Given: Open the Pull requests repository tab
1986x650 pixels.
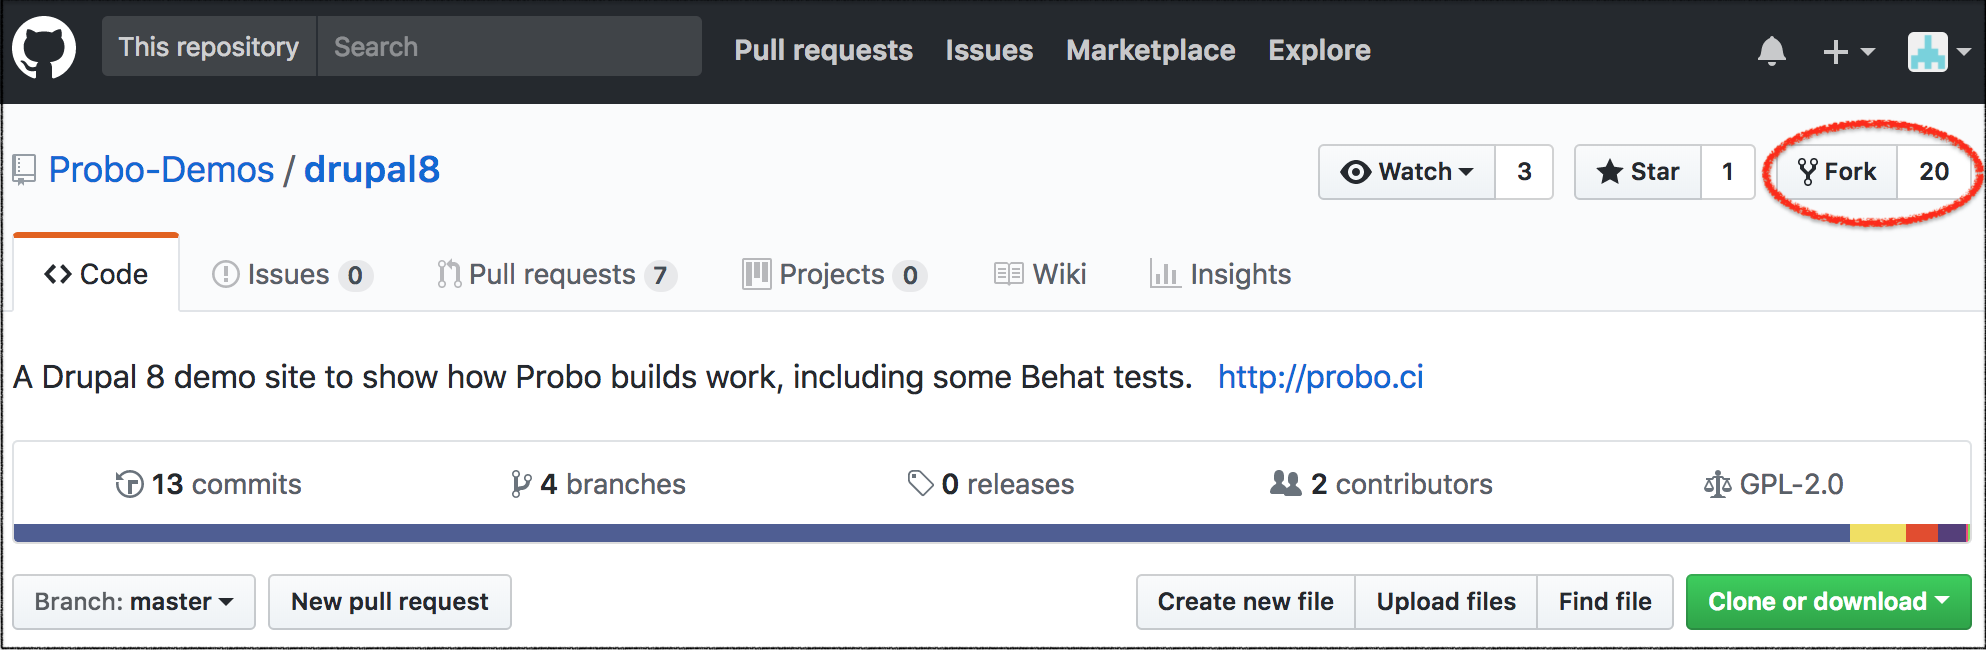Looking at the screenshot, I should (x=553, y=274).
